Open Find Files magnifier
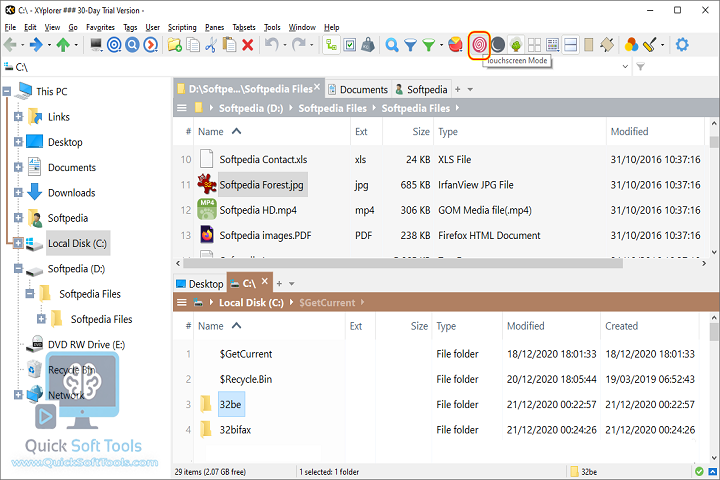Screen dimensions: 720x480 [392, 45]
